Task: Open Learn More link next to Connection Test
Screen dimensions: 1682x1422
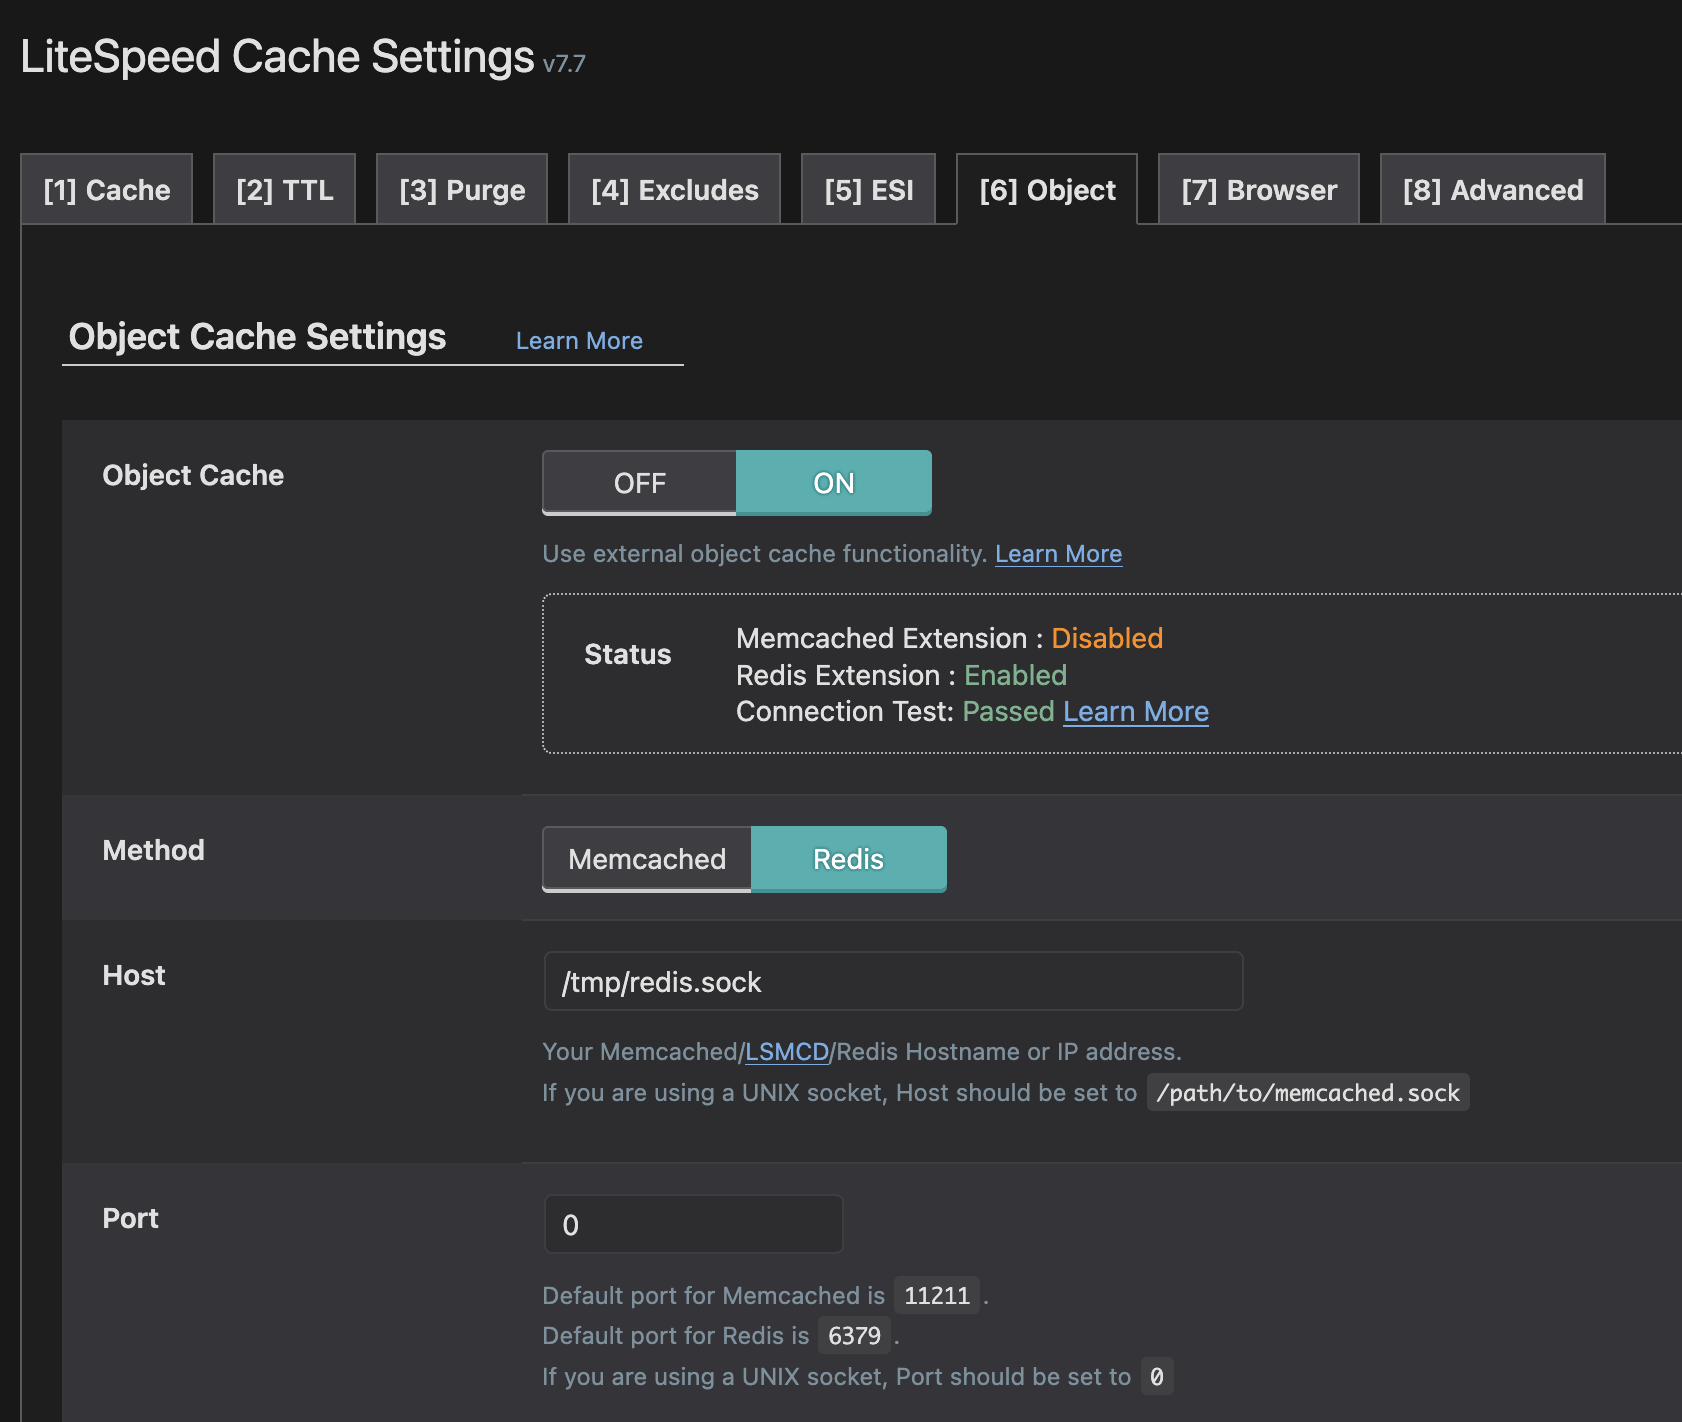Action: (x=1136, y=712)
